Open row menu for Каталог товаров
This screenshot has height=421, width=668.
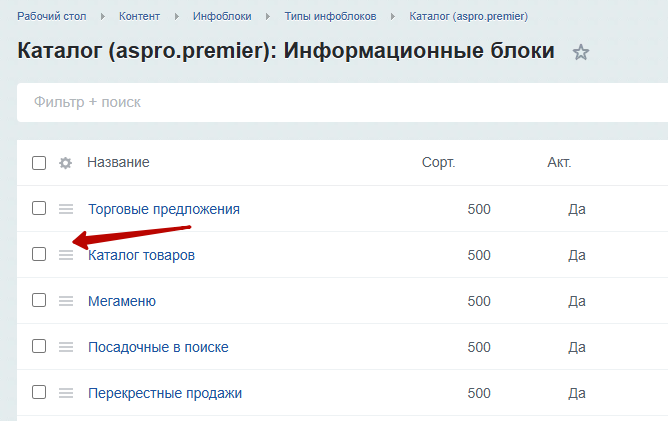[66, 255]
